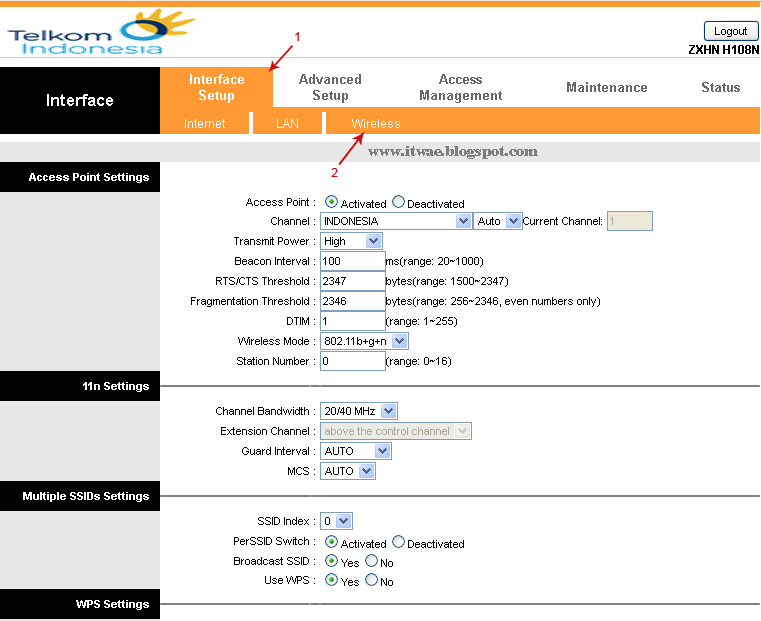Click the Channel Bandwidth label
This screenshot has width=761, height=621.
point(265,411)
